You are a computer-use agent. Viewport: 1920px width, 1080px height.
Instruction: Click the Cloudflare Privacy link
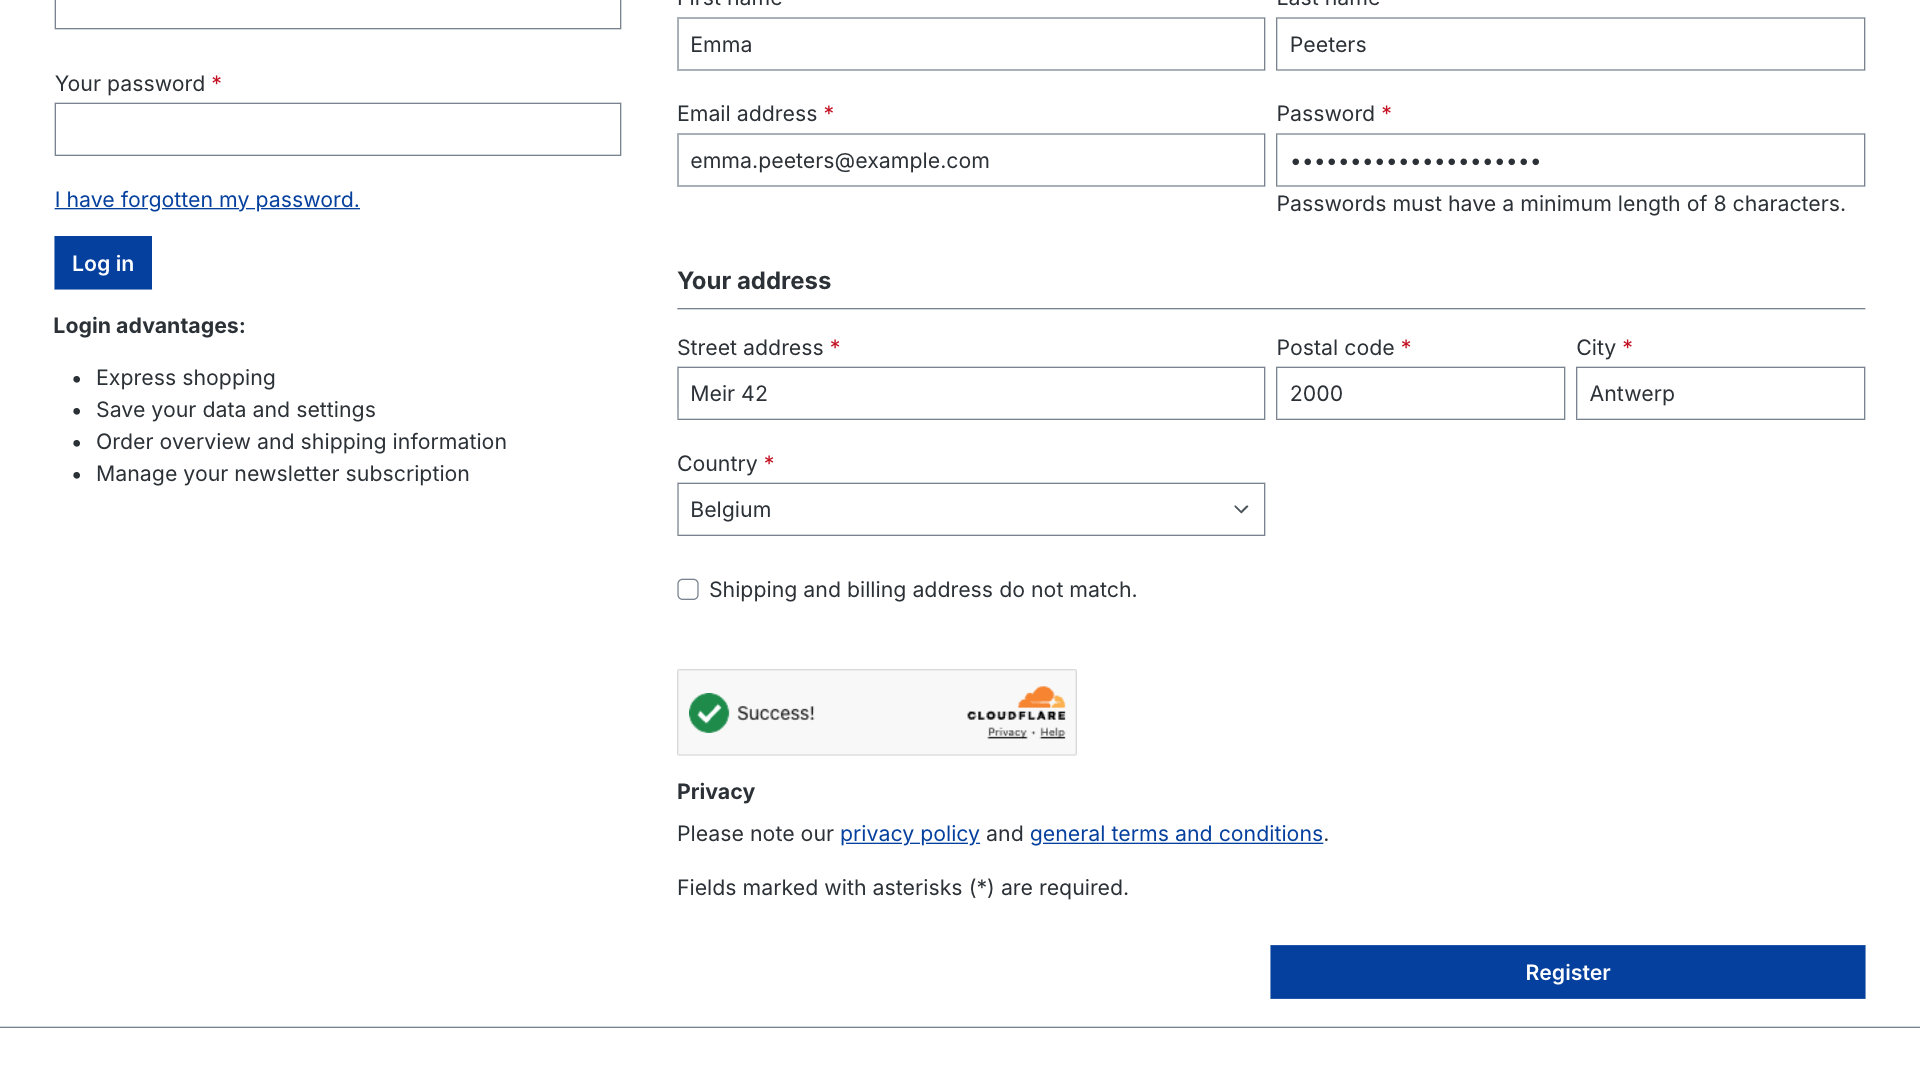click(x=1007, y=733)
